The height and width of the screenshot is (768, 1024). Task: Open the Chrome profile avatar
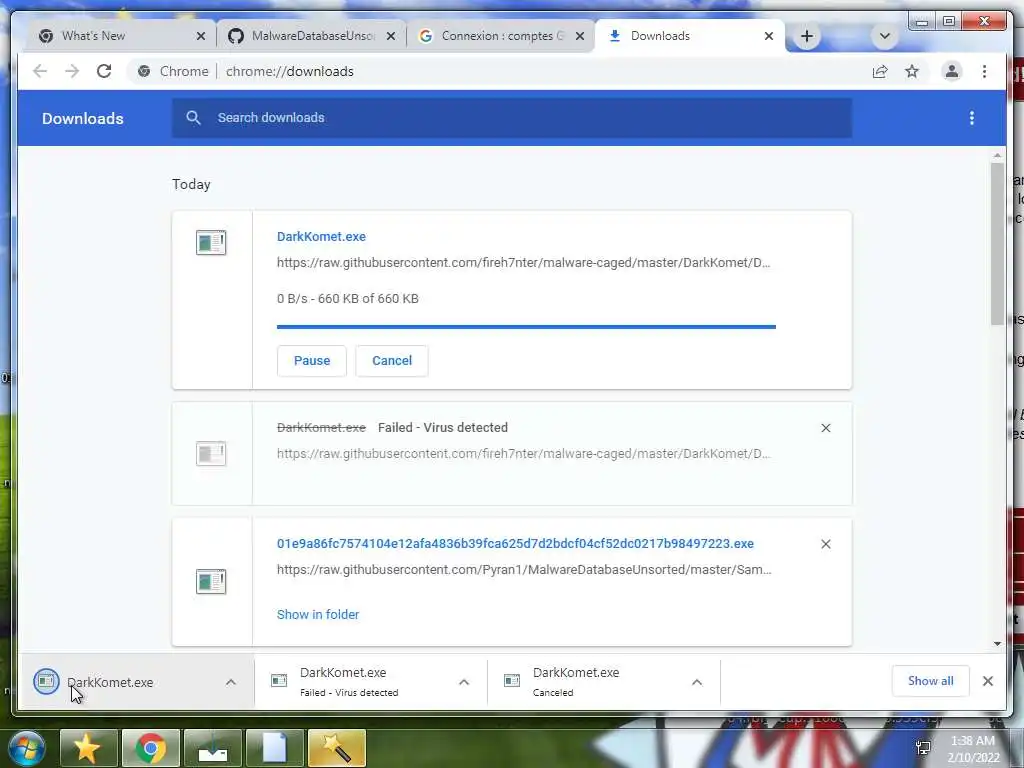click(952, 71)
